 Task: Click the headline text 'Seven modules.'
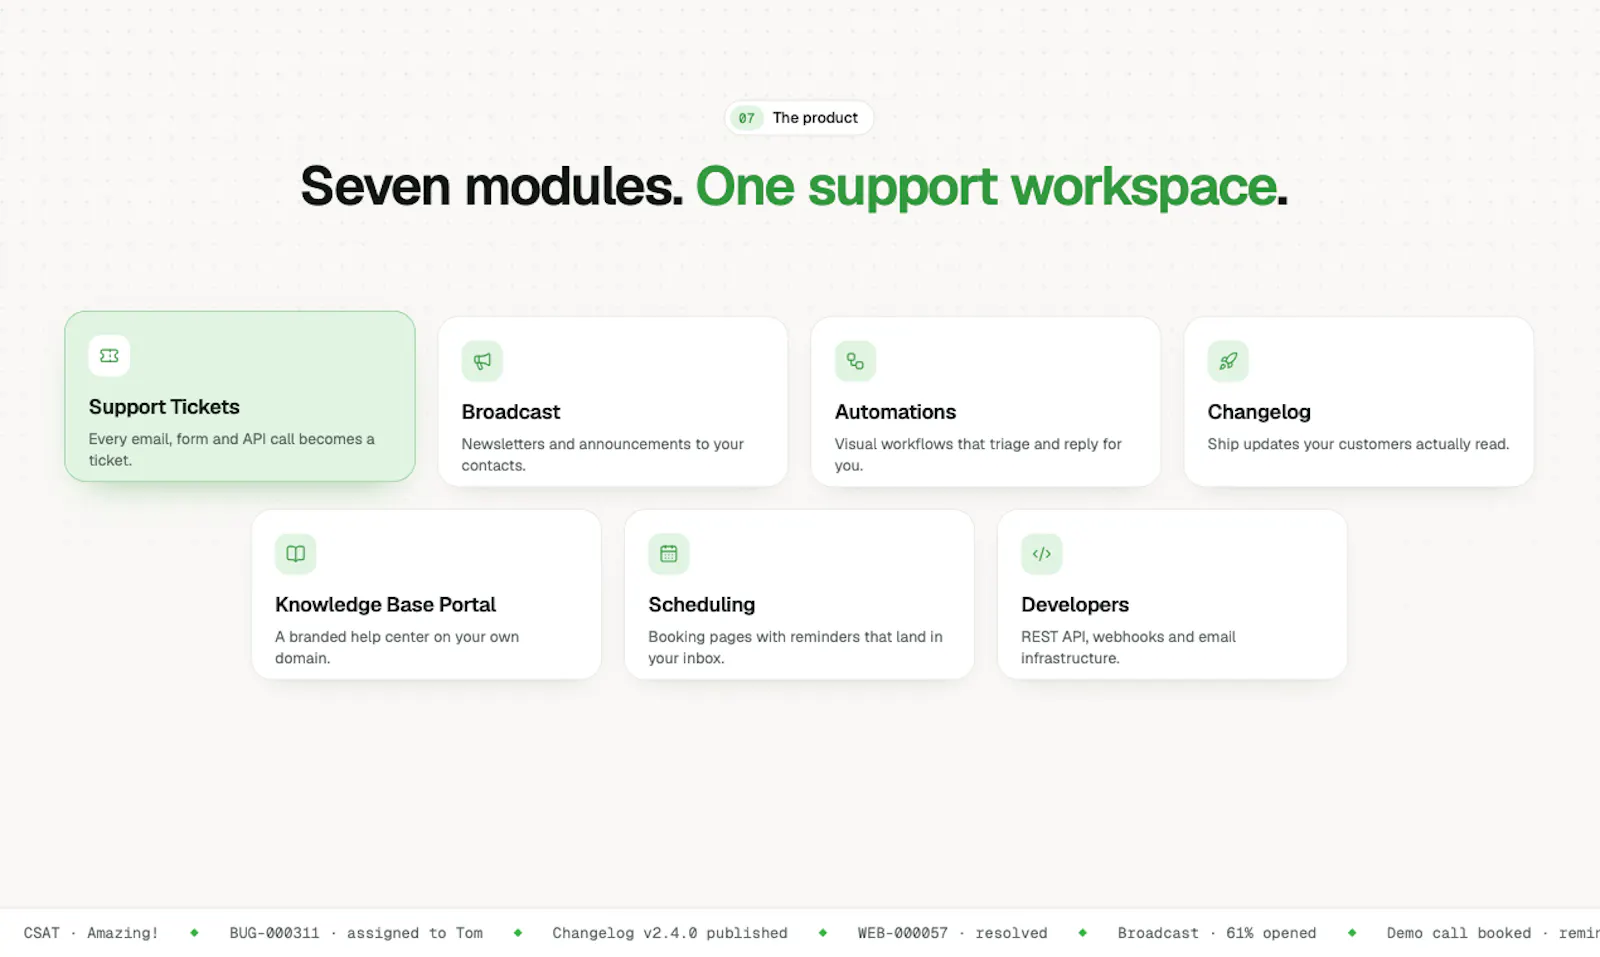(492, 187)
